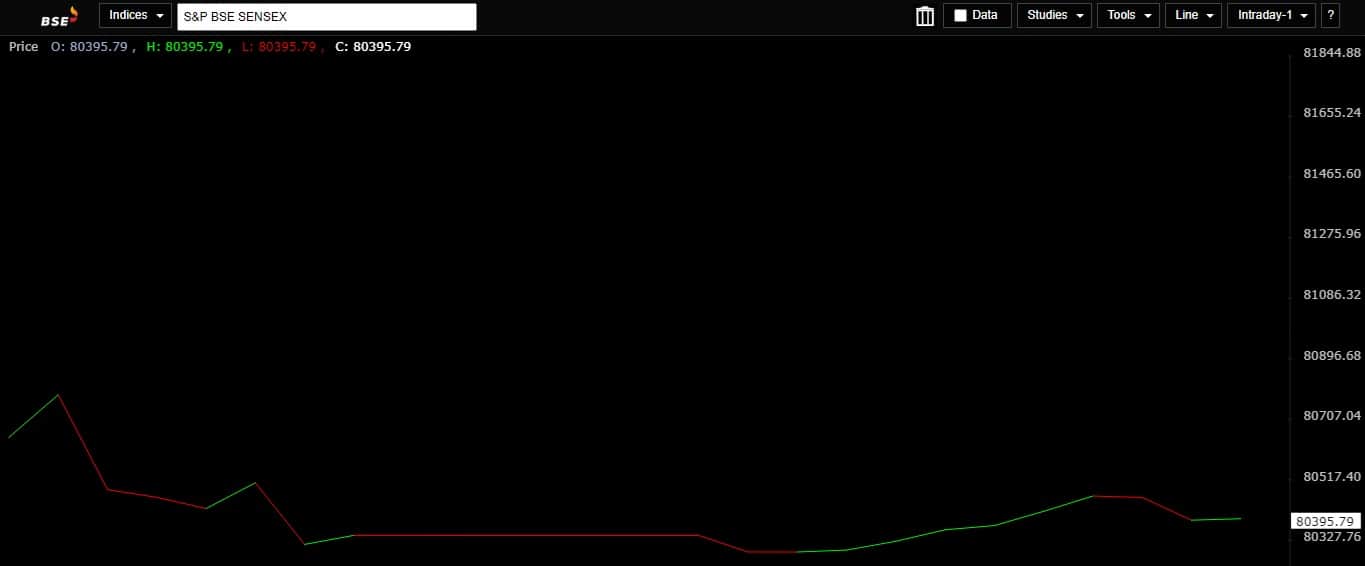Expand the Studies dropdown menu
Screen dimensions: 1365x566
[x=1054, y=16]
